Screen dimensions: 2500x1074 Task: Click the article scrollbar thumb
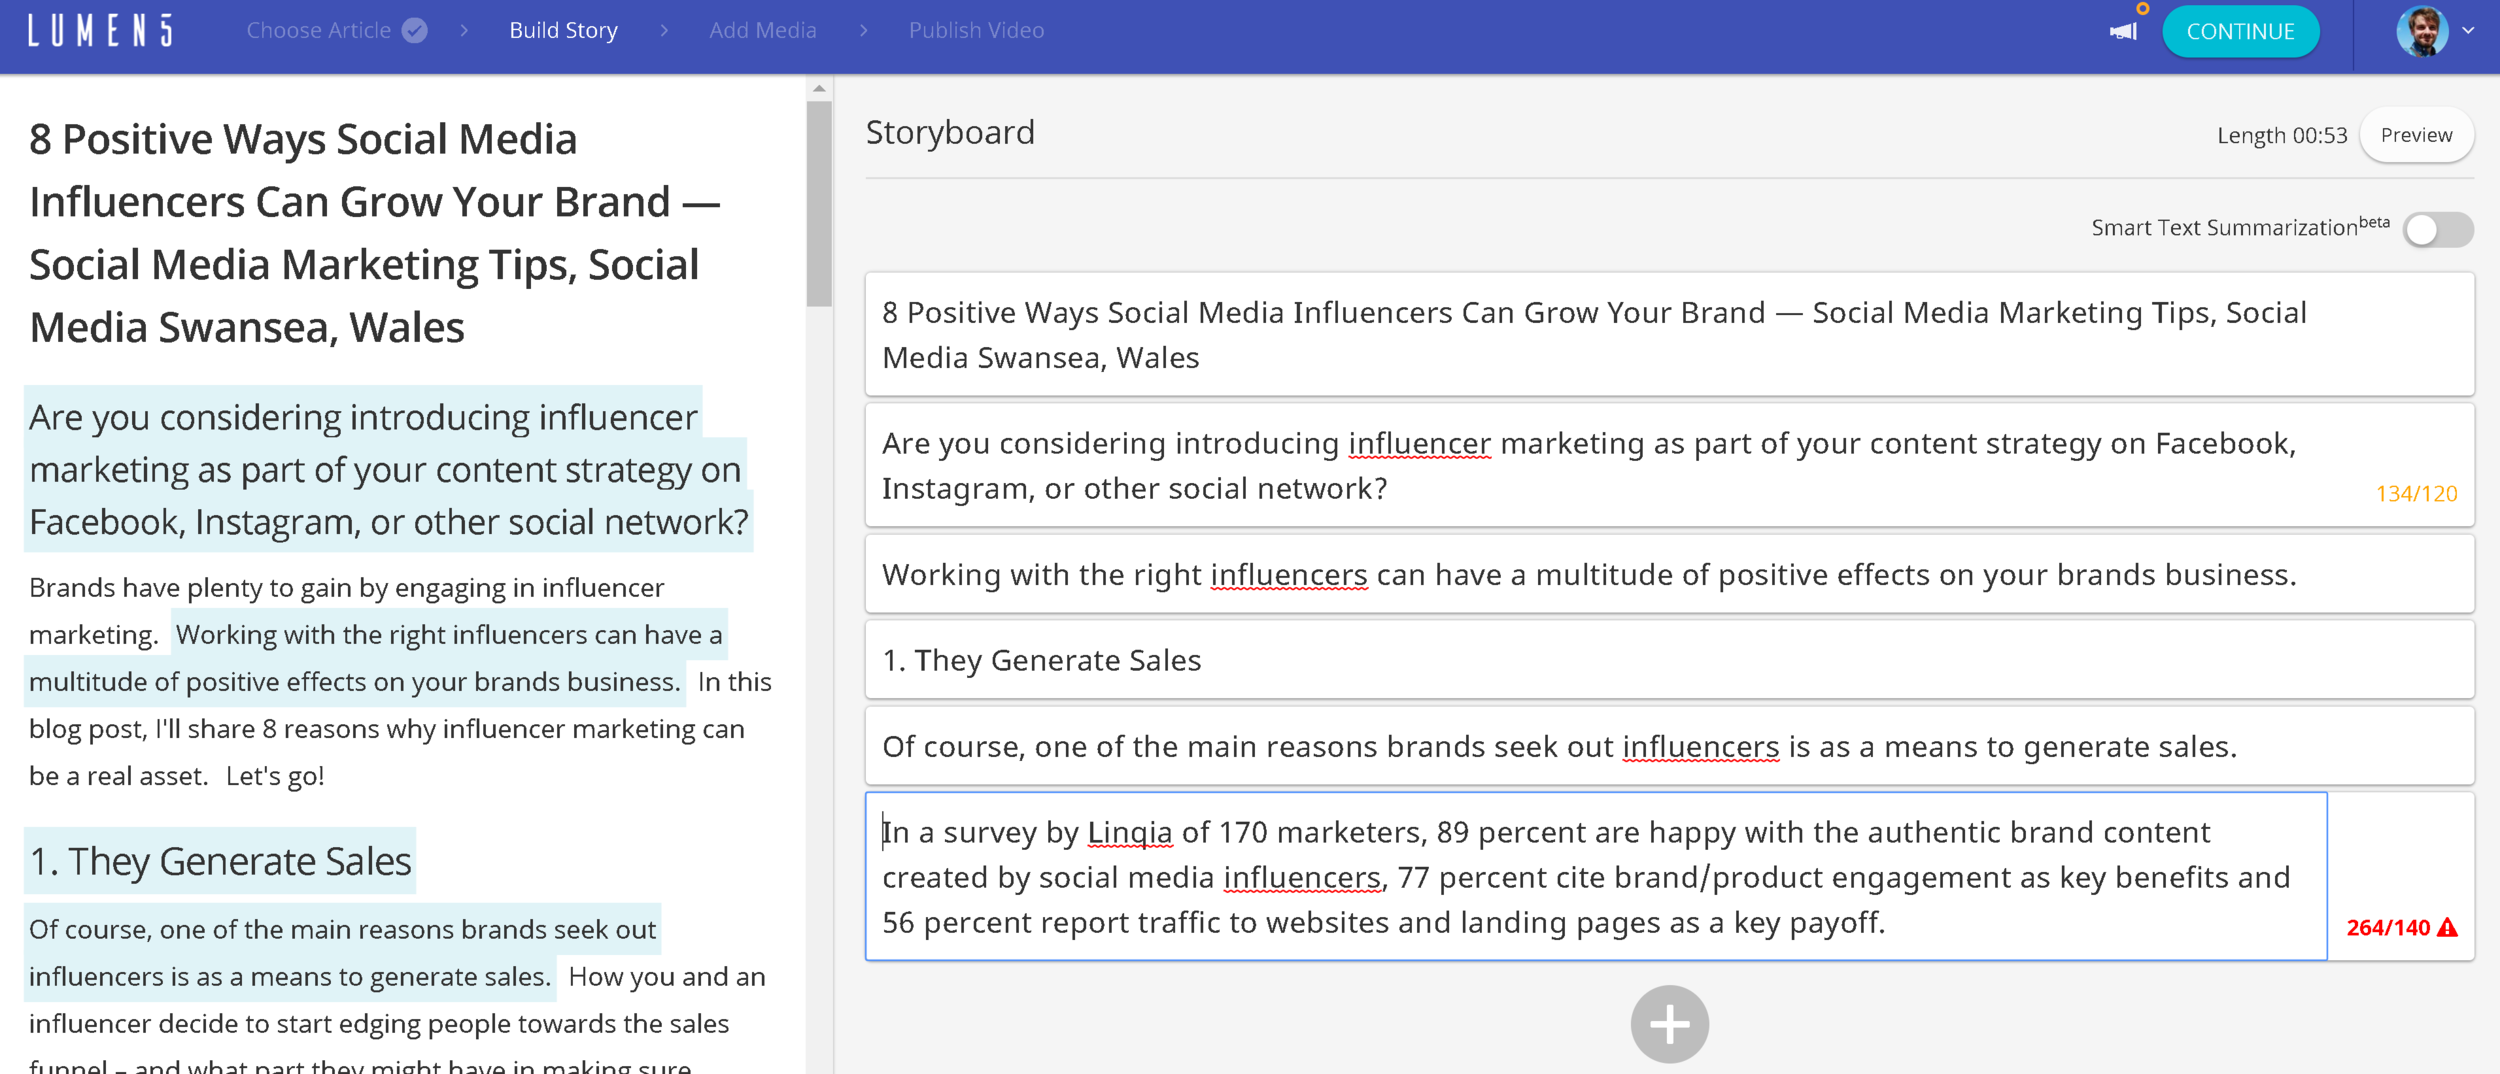pyautogui.click(x=819, y=204)
